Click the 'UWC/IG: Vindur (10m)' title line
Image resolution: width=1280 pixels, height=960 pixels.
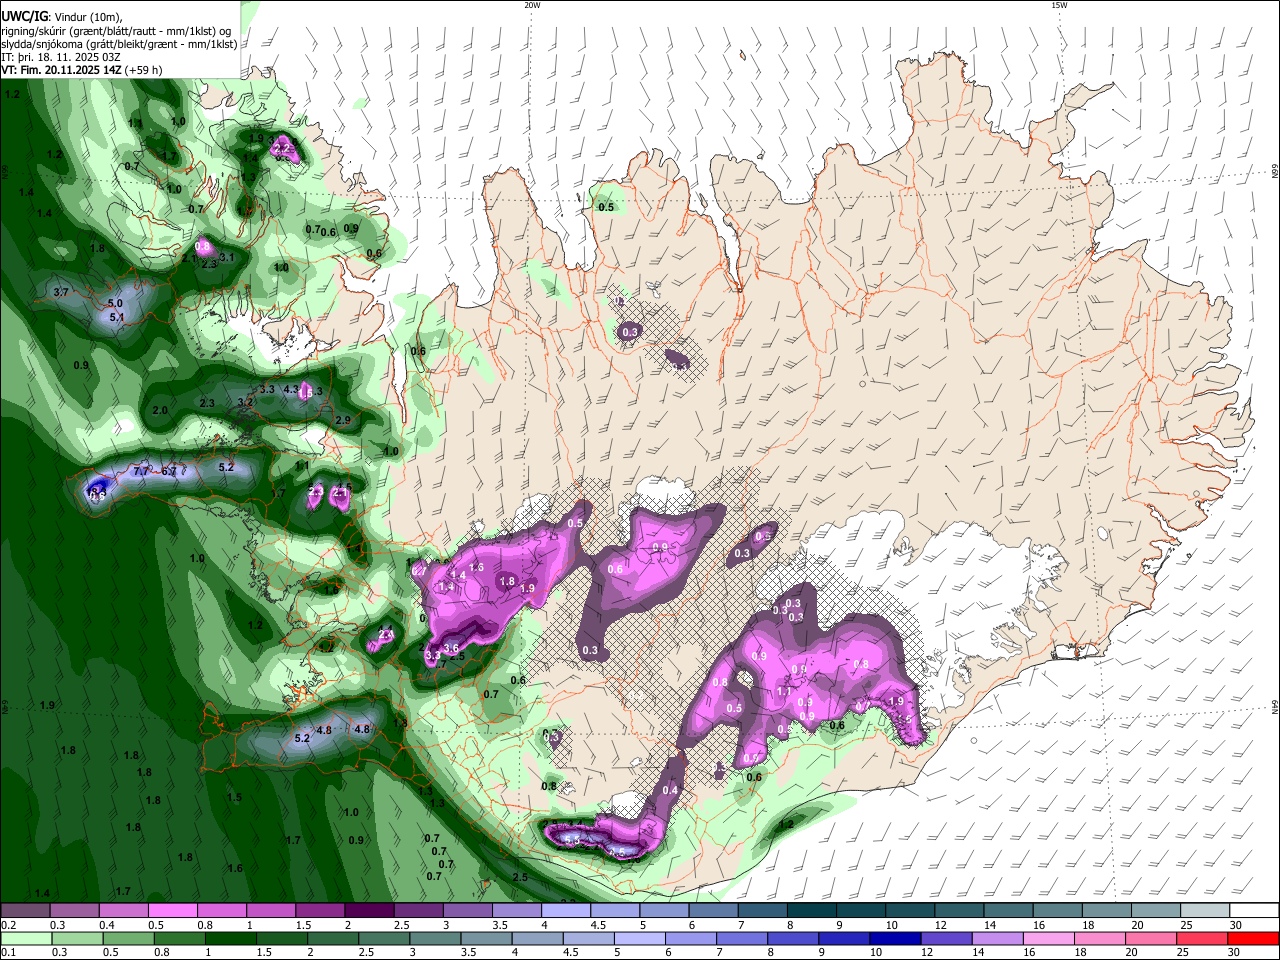62,18
